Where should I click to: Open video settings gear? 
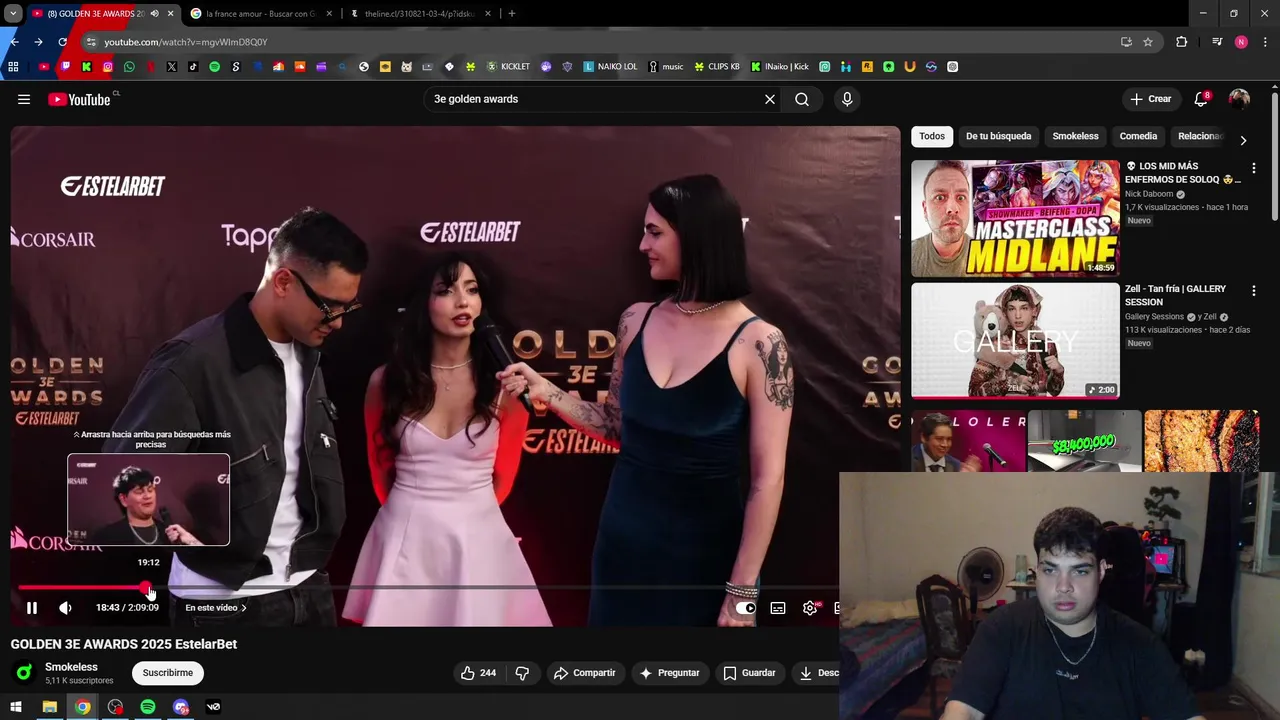click(x=810, y=608)
